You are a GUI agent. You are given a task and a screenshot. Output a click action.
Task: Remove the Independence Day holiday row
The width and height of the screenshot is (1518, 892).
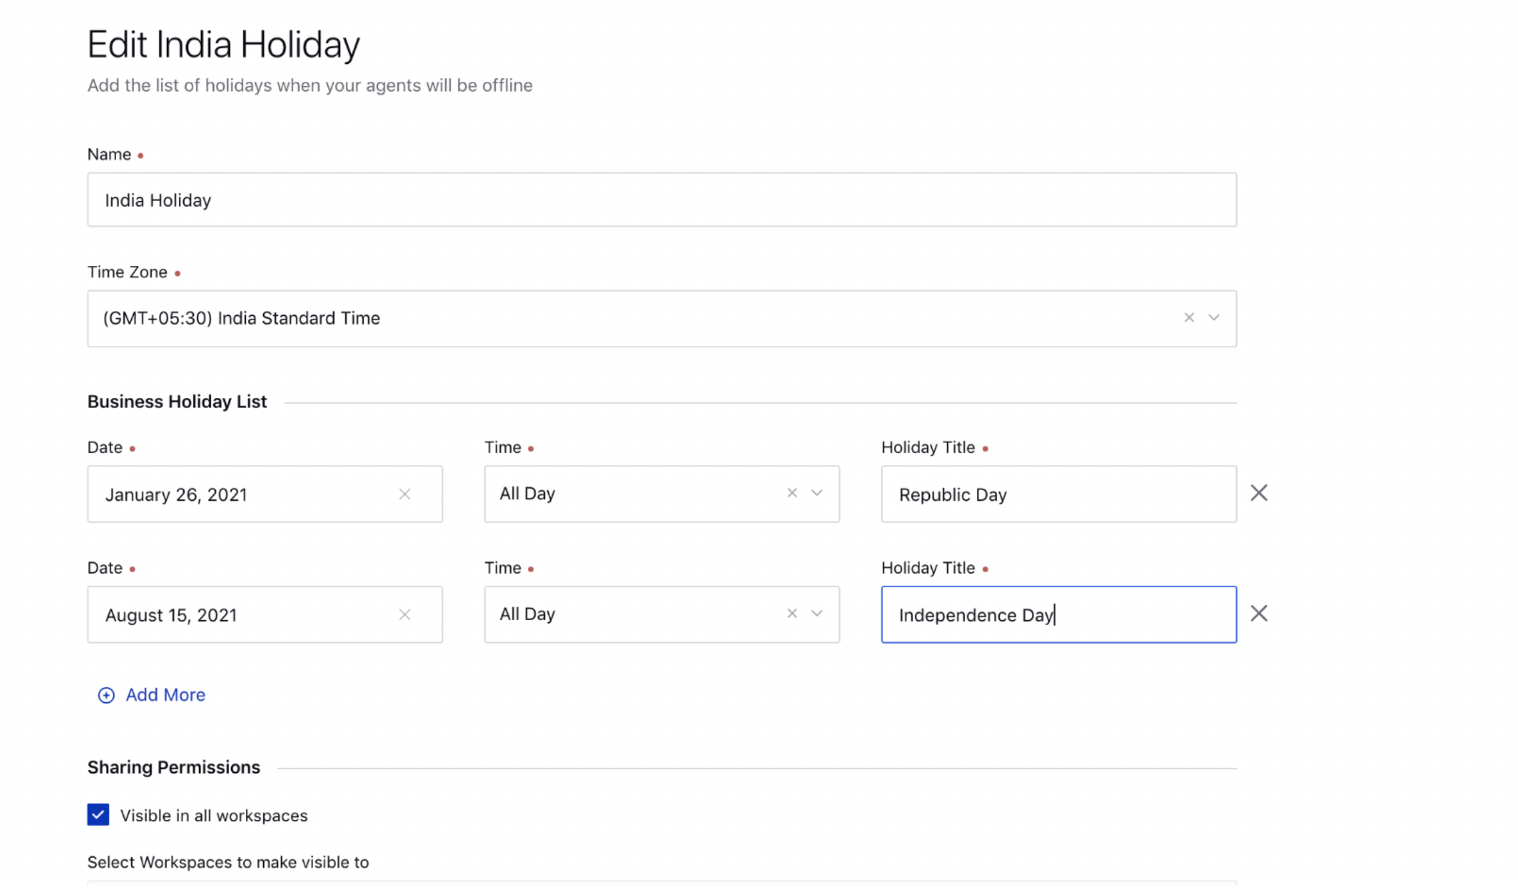click(1259, 614)
